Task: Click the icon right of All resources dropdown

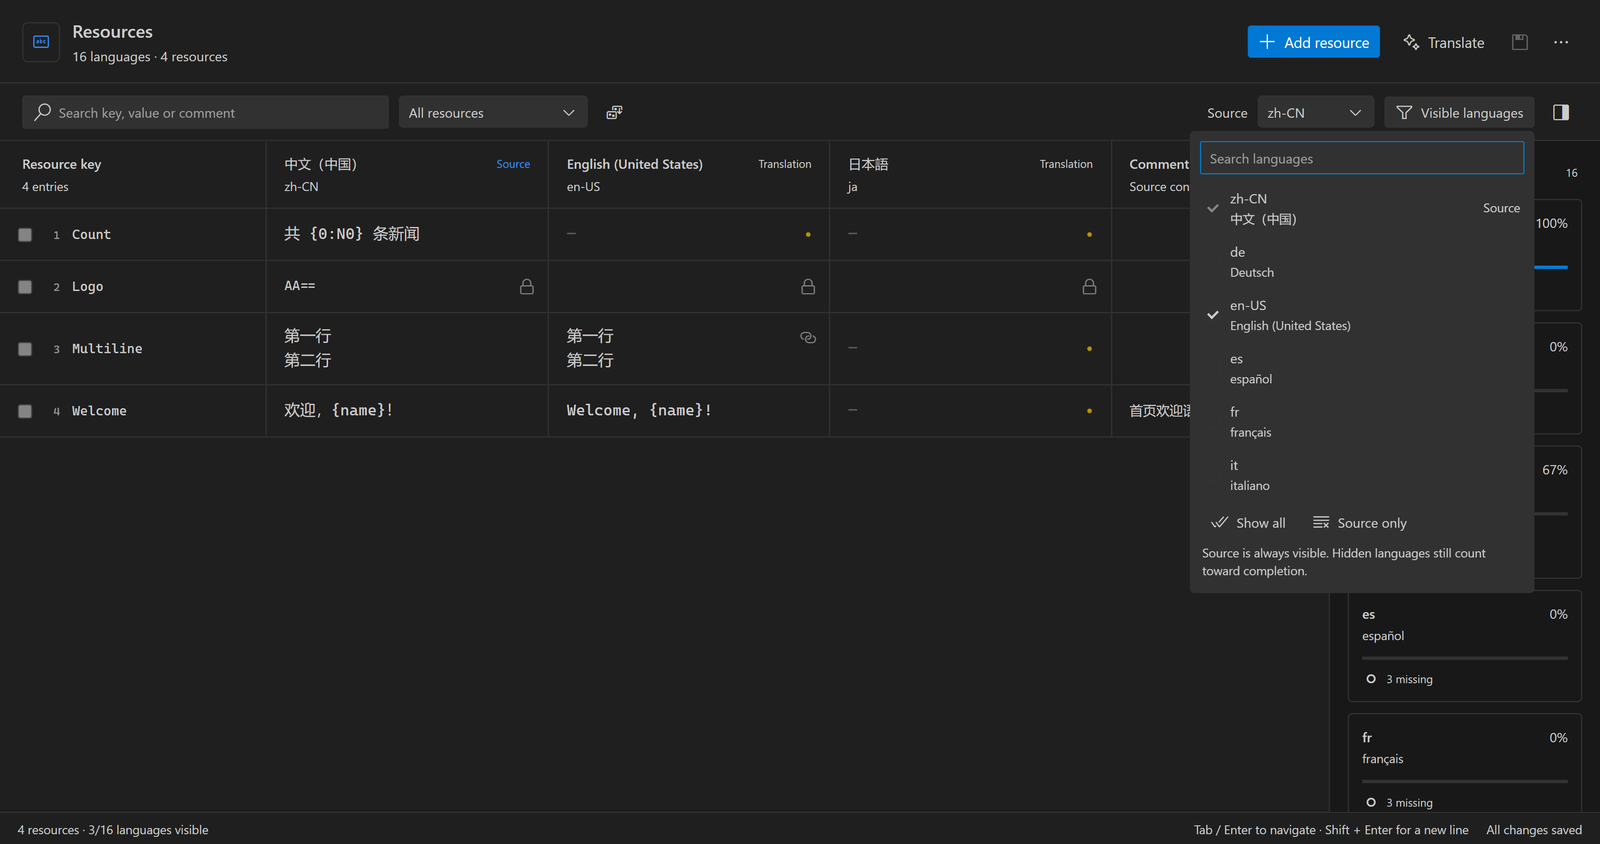Action: click(614, 112)
